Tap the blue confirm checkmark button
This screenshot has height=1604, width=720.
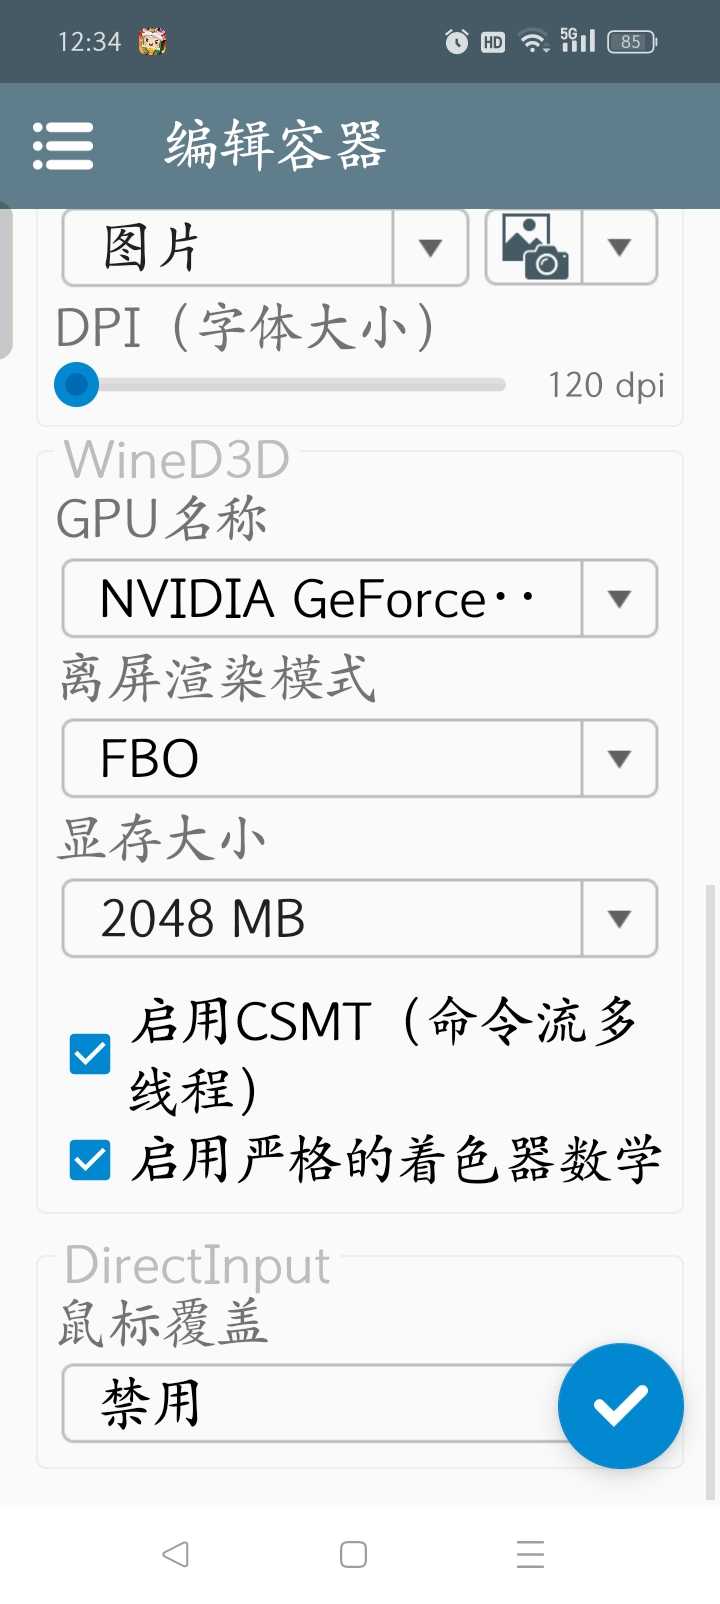620,1405
